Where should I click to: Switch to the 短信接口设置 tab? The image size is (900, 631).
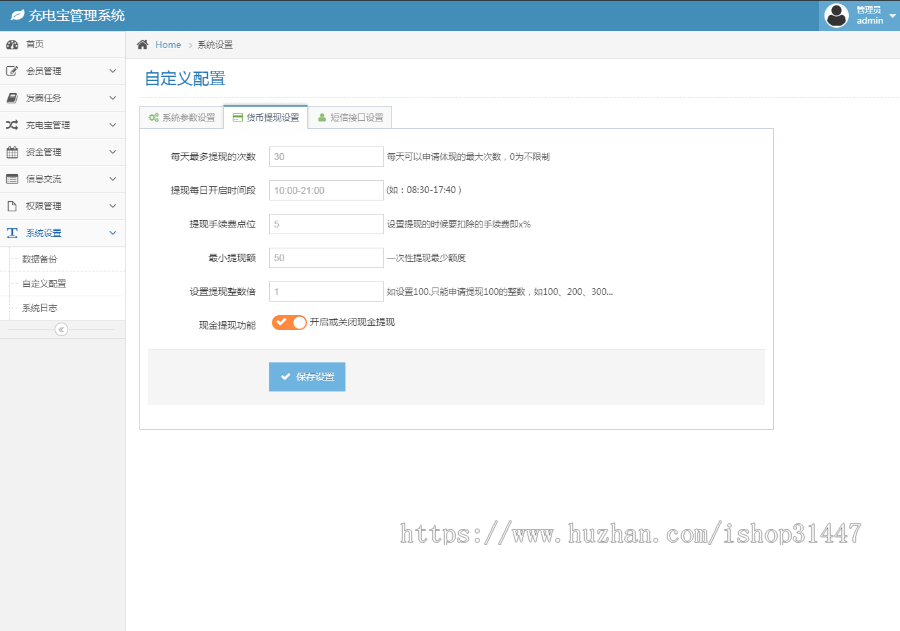[350, 117]
